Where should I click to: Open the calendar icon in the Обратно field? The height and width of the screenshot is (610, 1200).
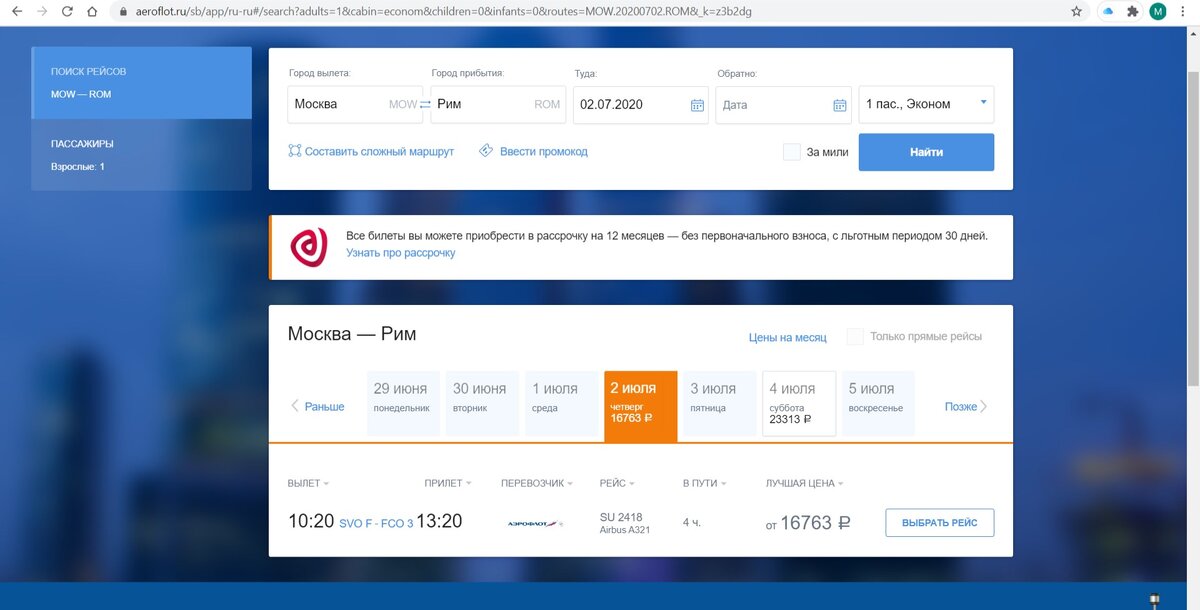click(838, 104)
